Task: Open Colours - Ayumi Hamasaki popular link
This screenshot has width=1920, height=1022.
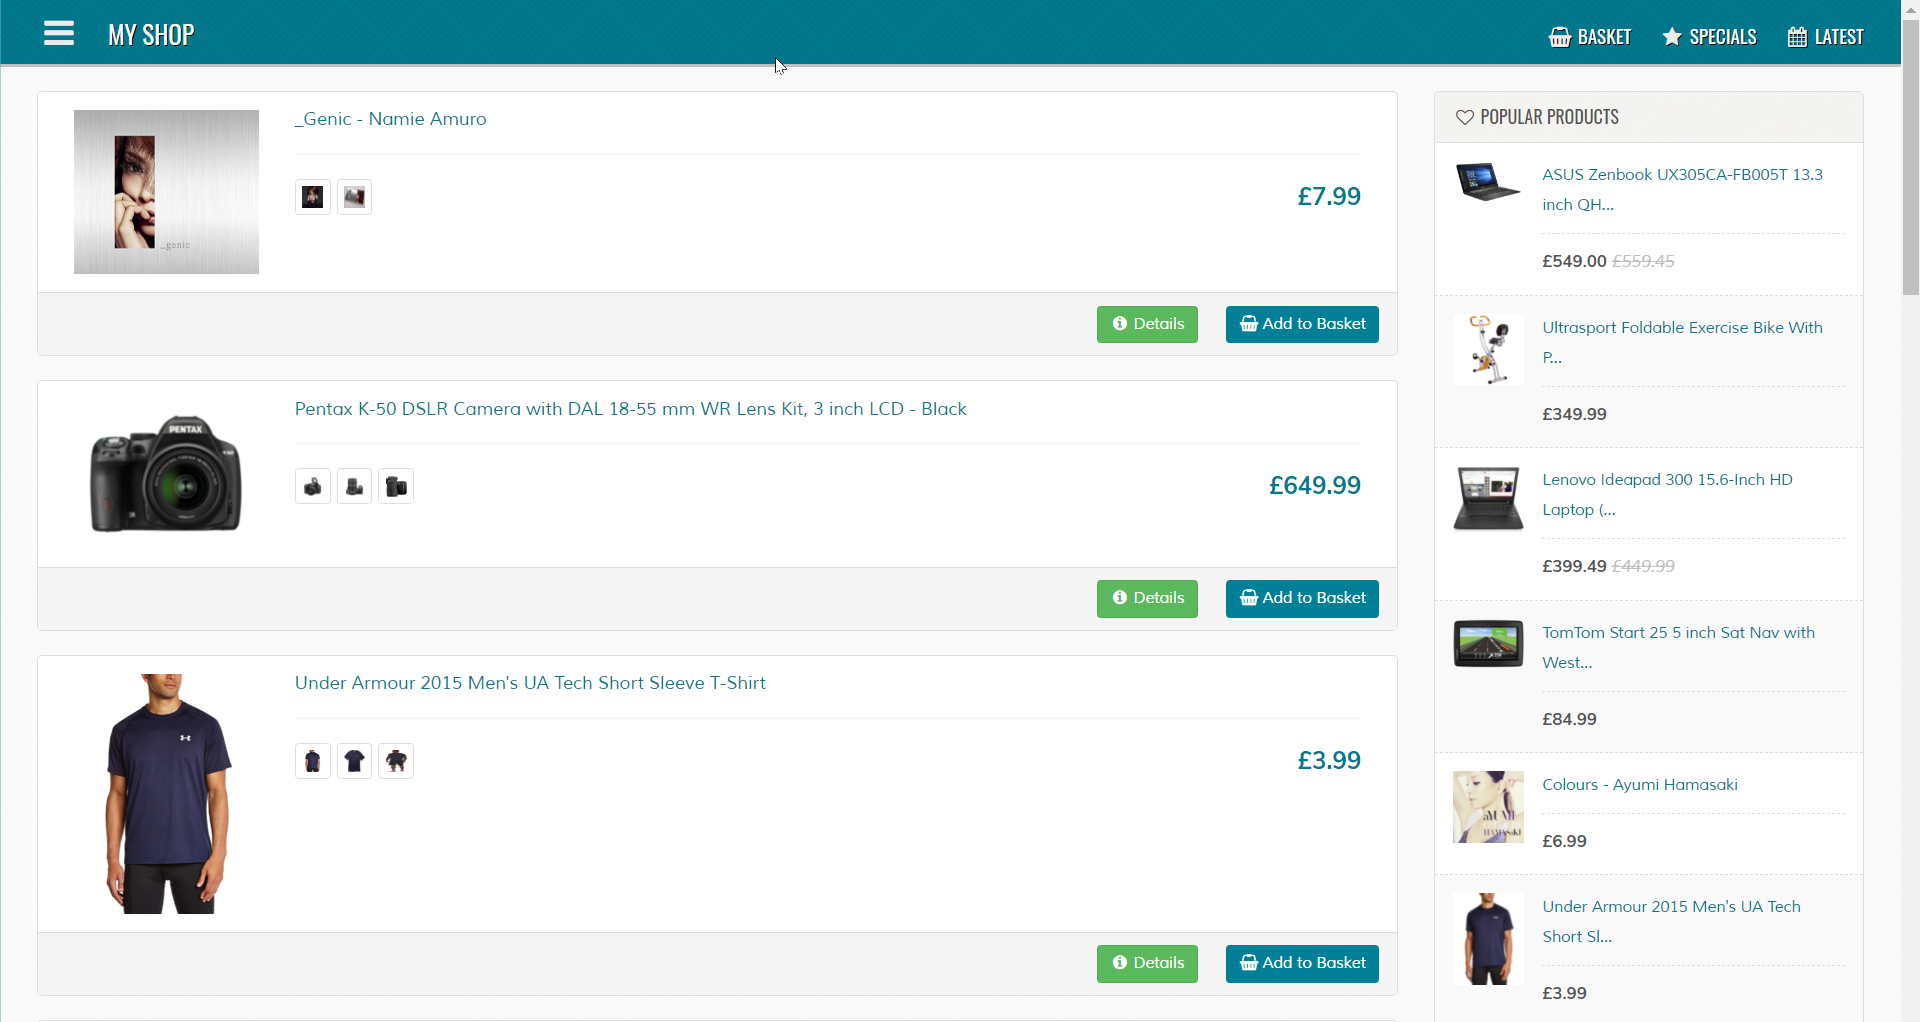Action: pos(1640,785)
